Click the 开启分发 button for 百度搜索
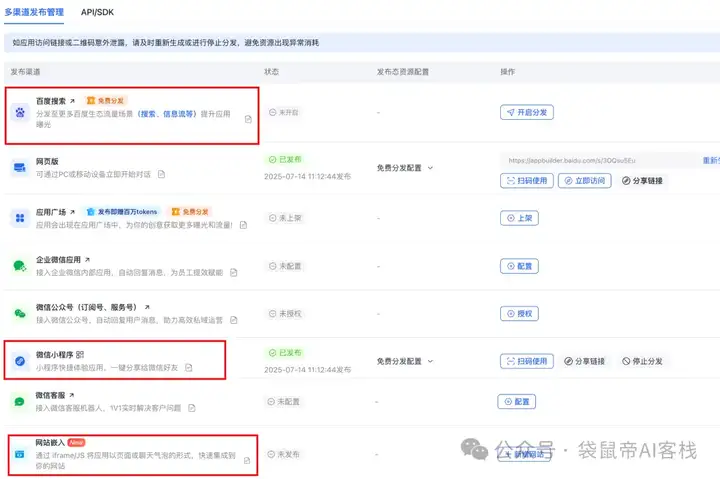720x479 pixels. point(527,113)
